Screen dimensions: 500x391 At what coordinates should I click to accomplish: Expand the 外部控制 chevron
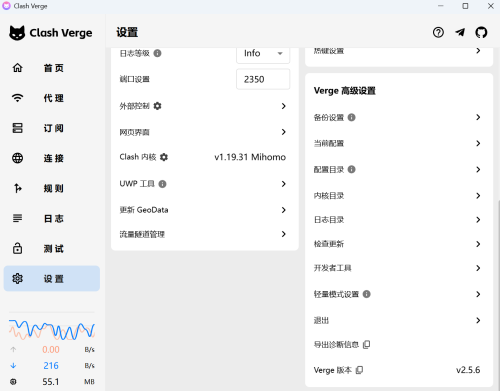[283, 106]
